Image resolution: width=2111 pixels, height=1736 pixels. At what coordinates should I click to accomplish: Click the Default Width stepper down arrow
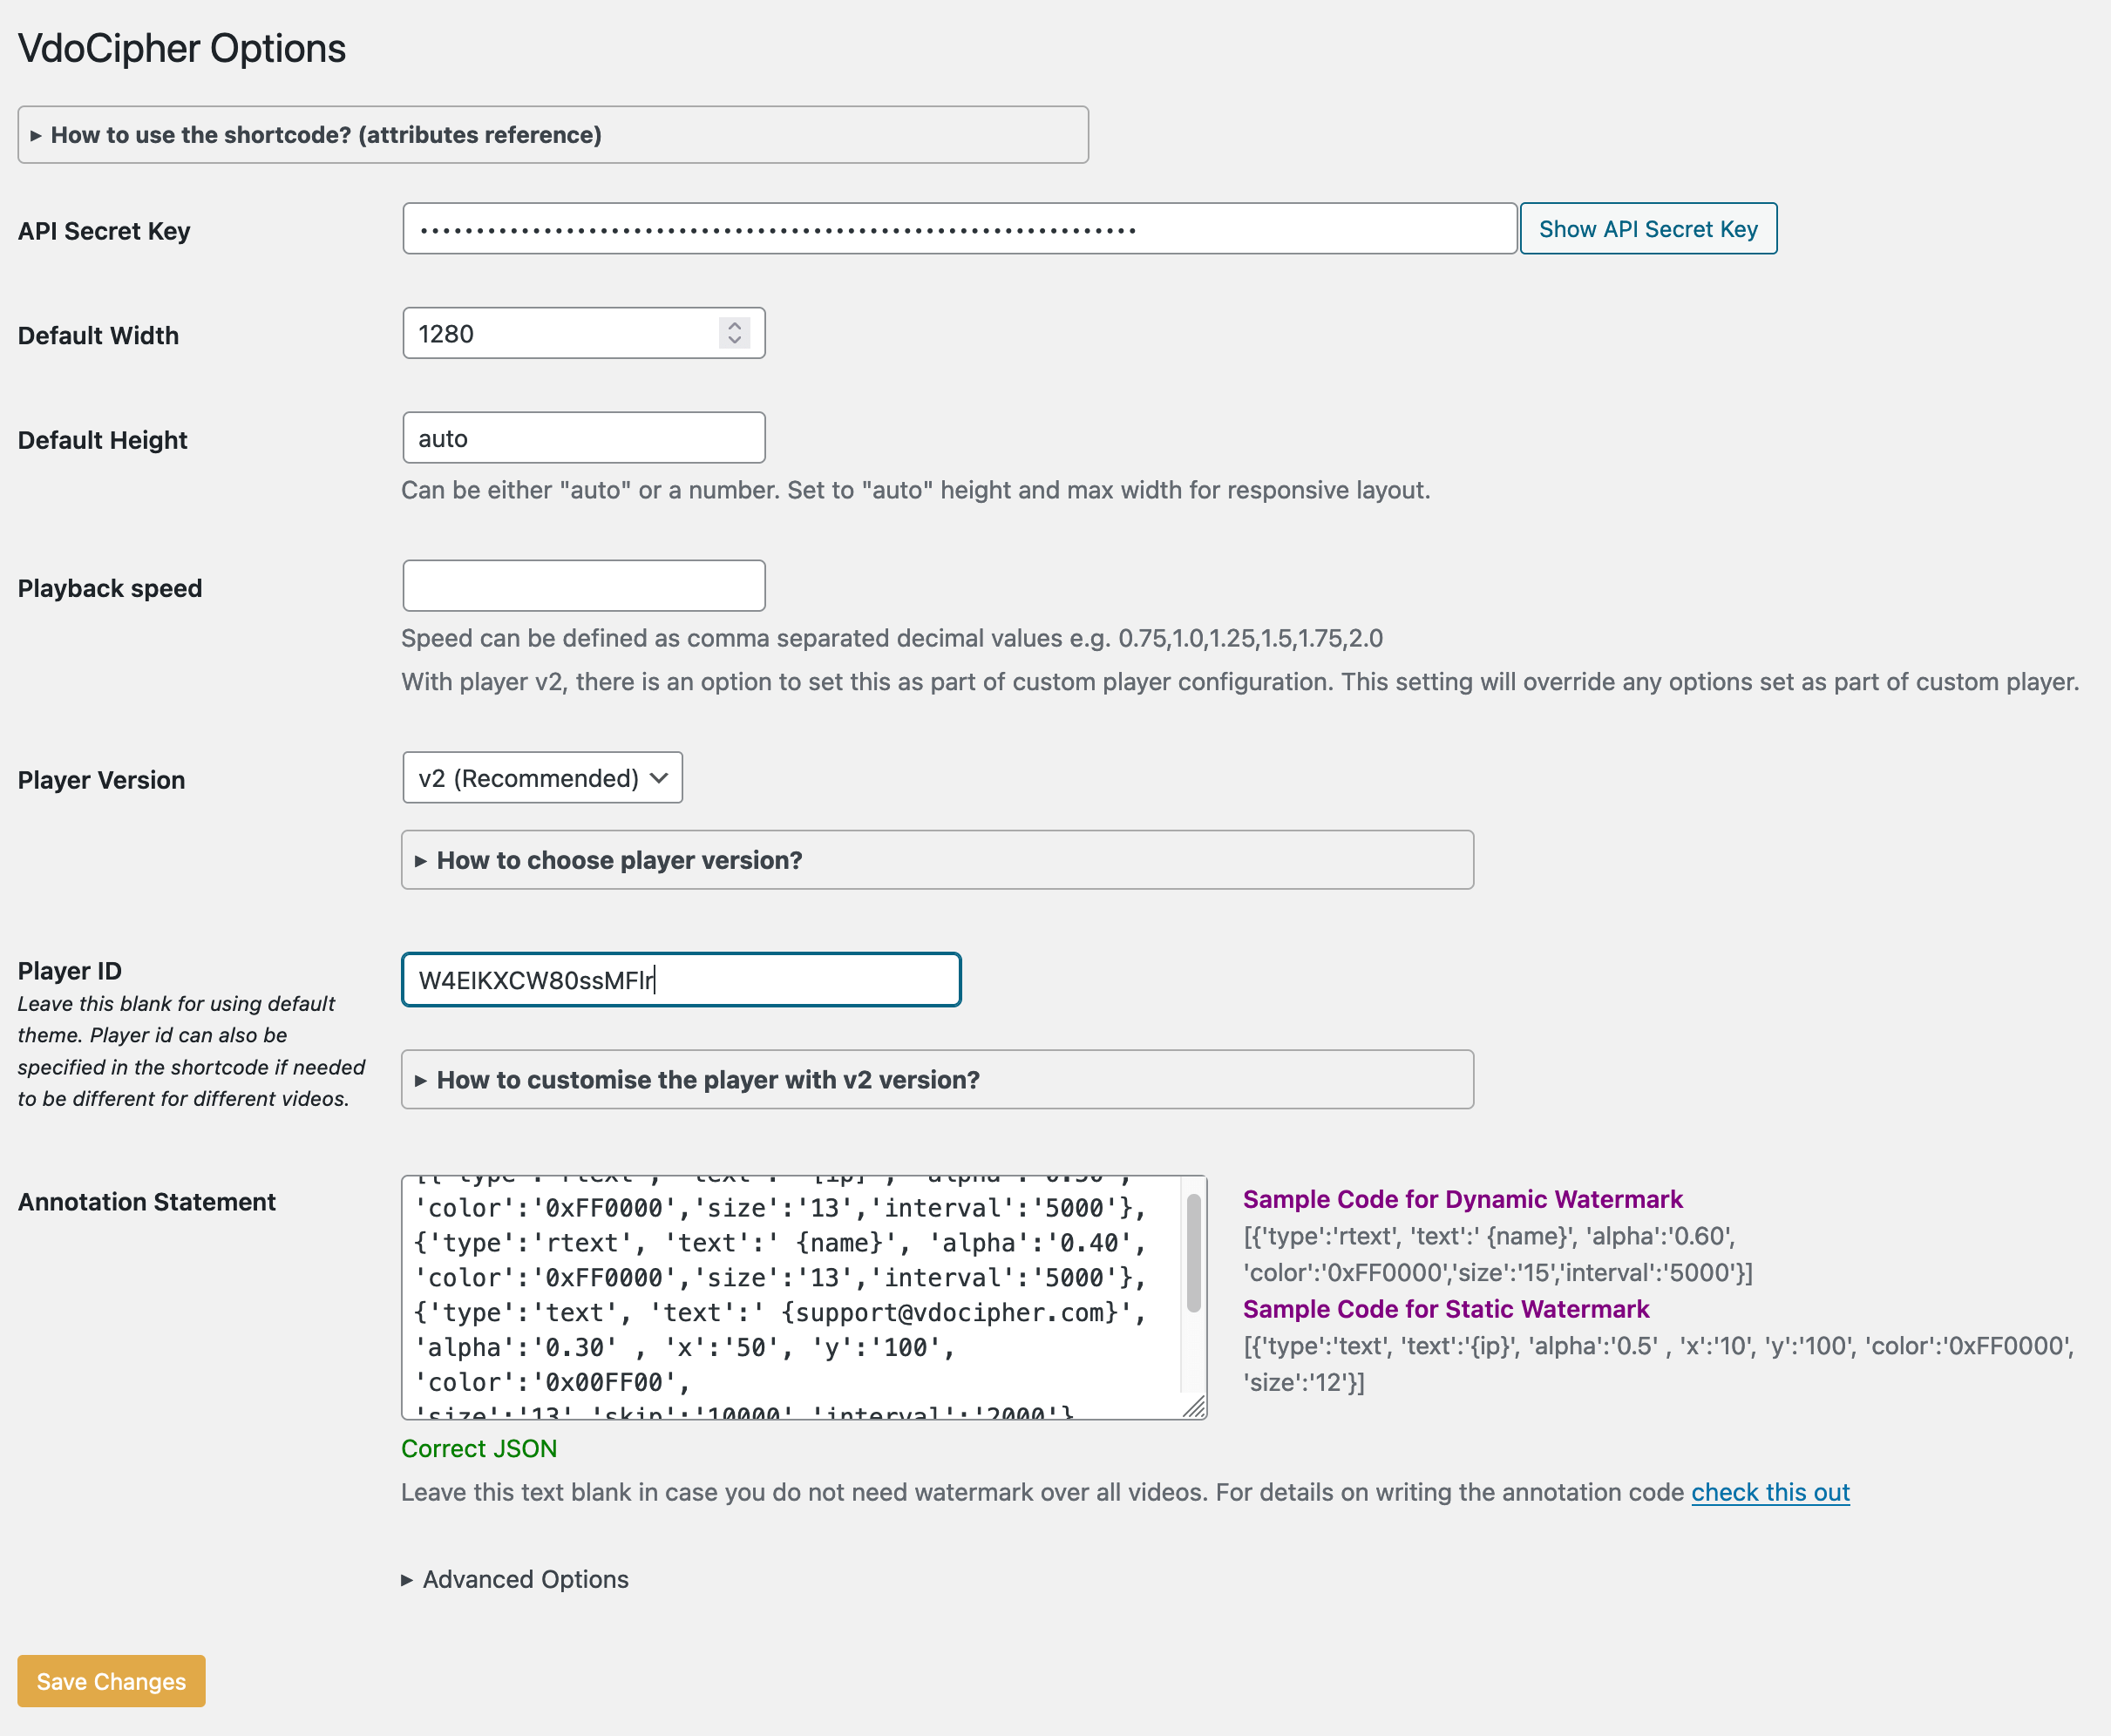tap(735, 340)
